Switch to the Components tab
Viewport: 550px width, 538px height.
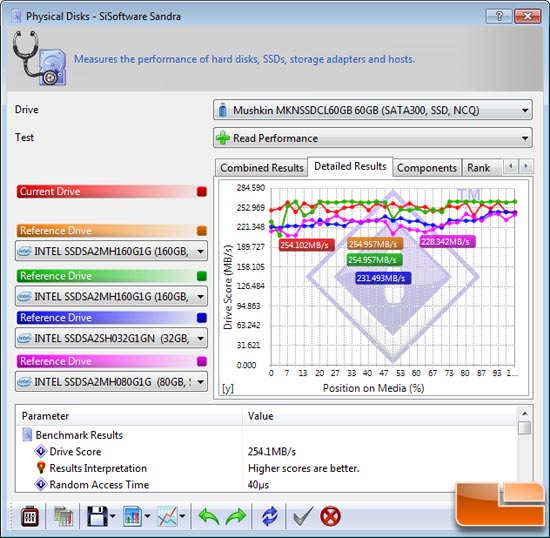(427, 168)
